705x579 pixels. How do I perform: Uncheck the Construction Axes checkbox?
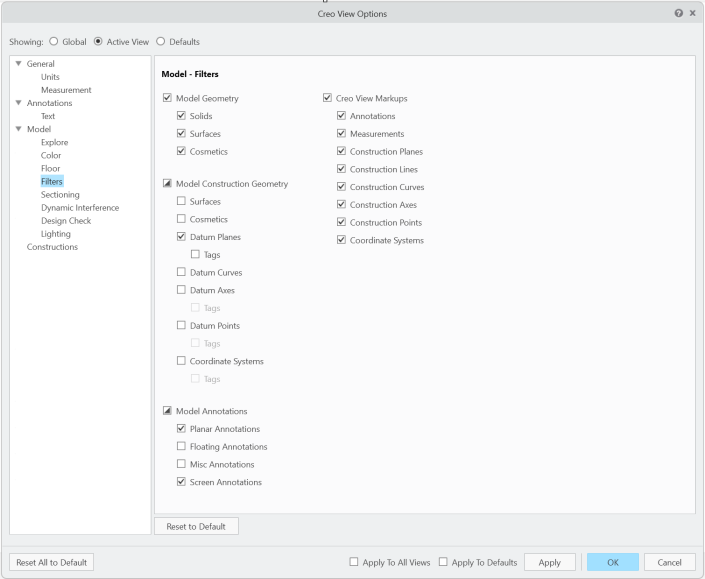341,204
